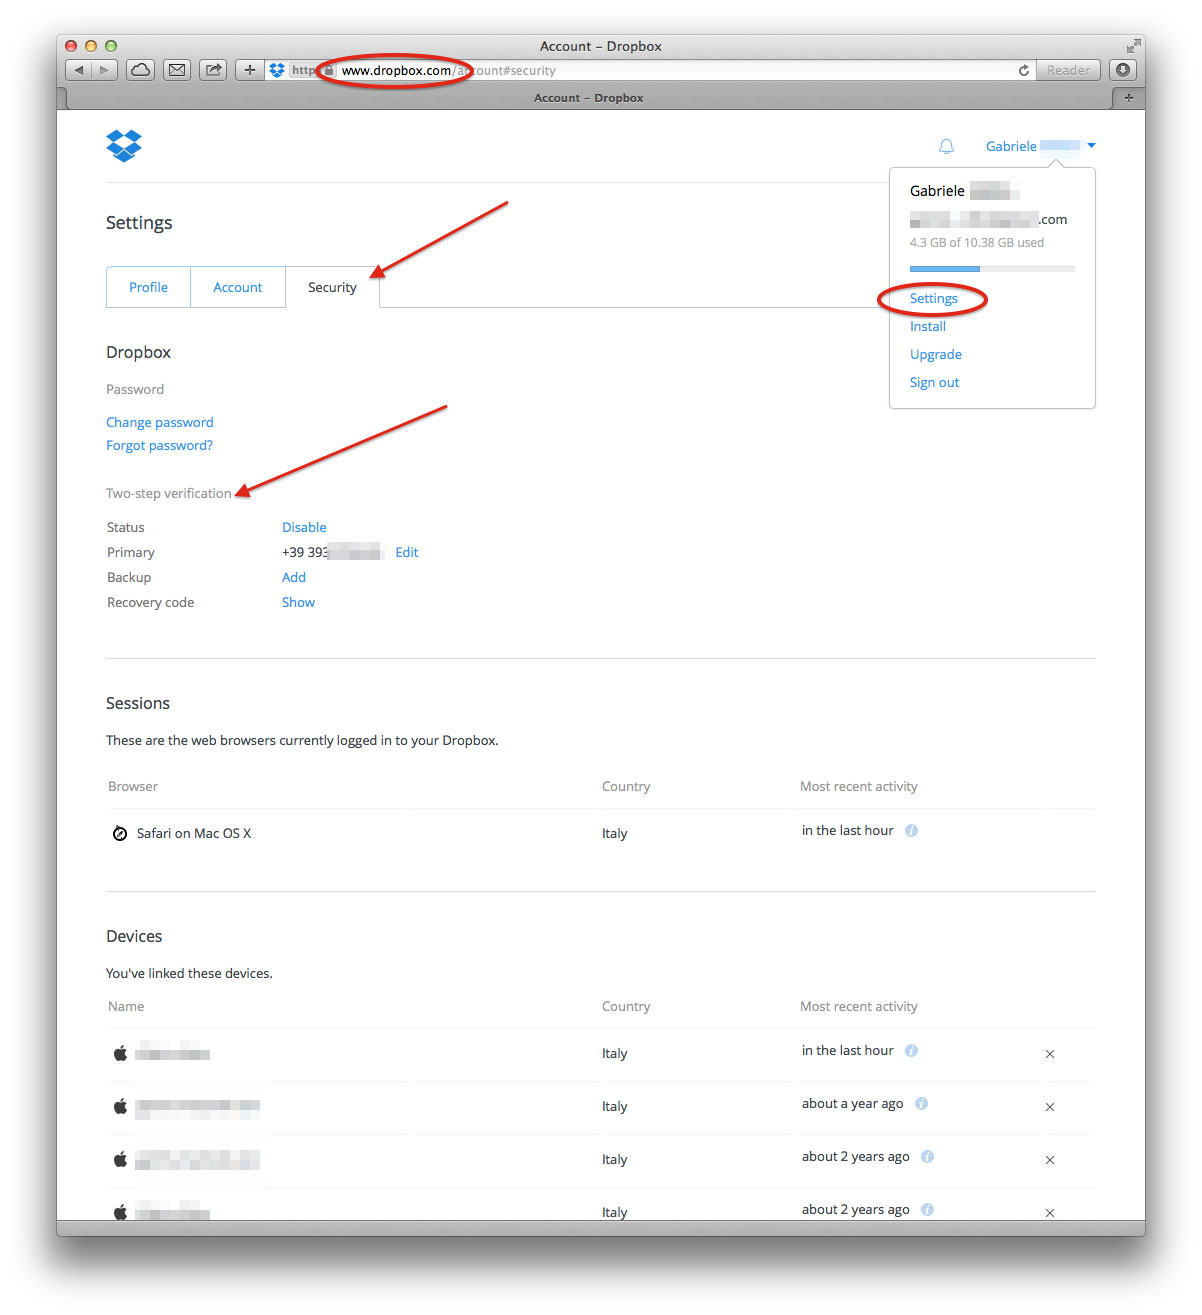This screenshot has width=1202, height=1315.
Task: Open notifications bell icon
Action: click(x=946, y=147)
